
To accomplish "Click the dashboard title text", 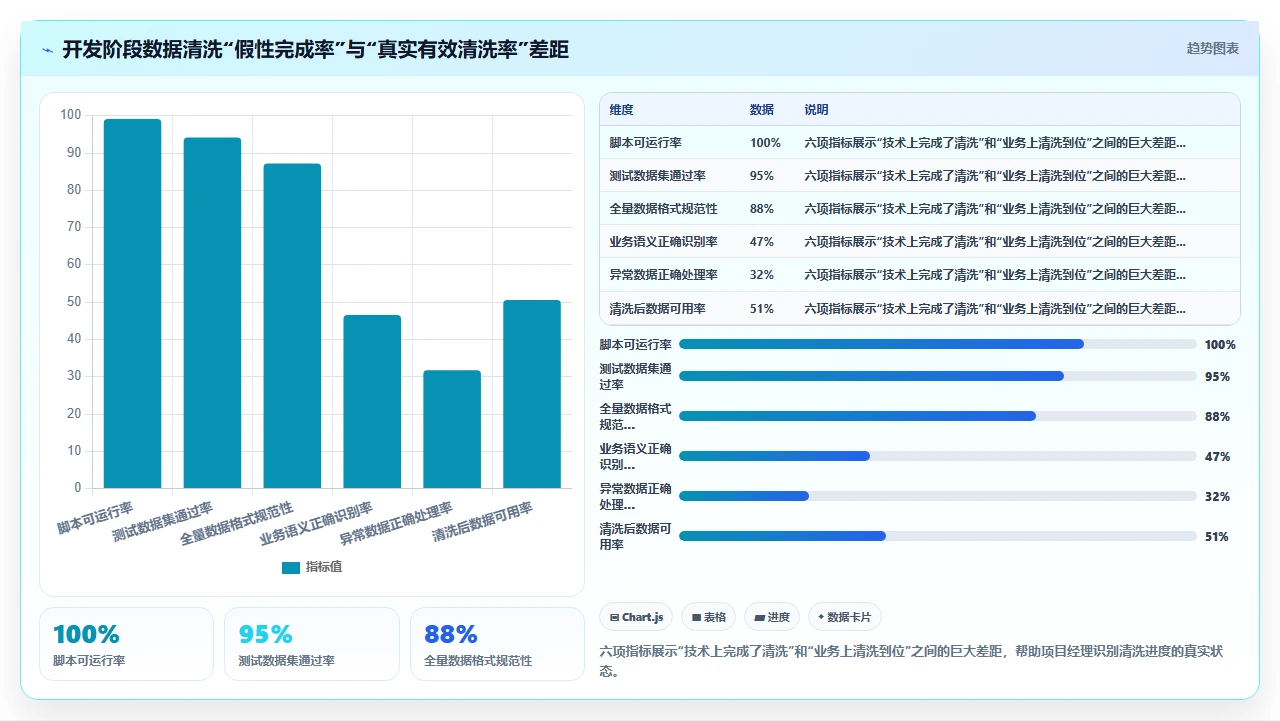I will [x=316, y=49].
